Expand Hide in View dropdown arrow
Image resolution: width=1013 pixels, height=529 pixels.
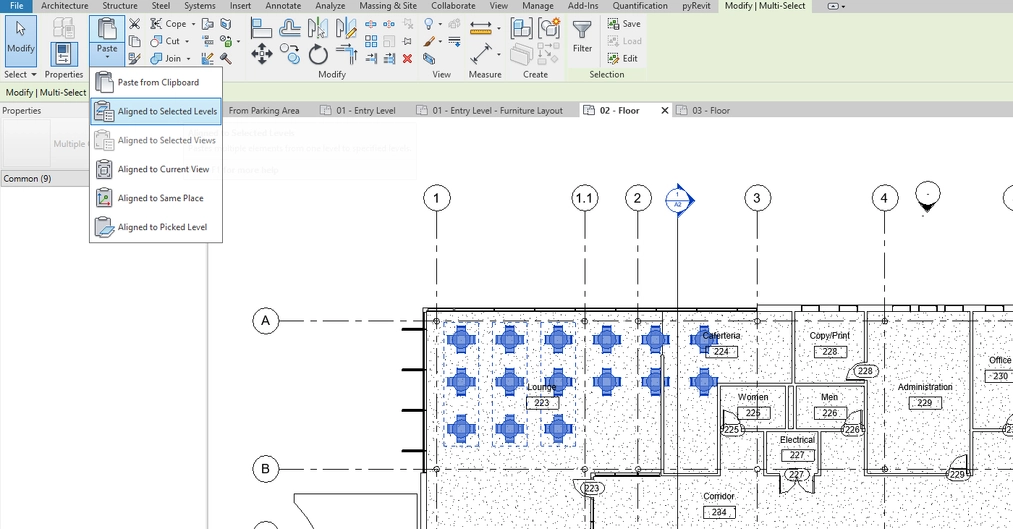pos(441,24)
